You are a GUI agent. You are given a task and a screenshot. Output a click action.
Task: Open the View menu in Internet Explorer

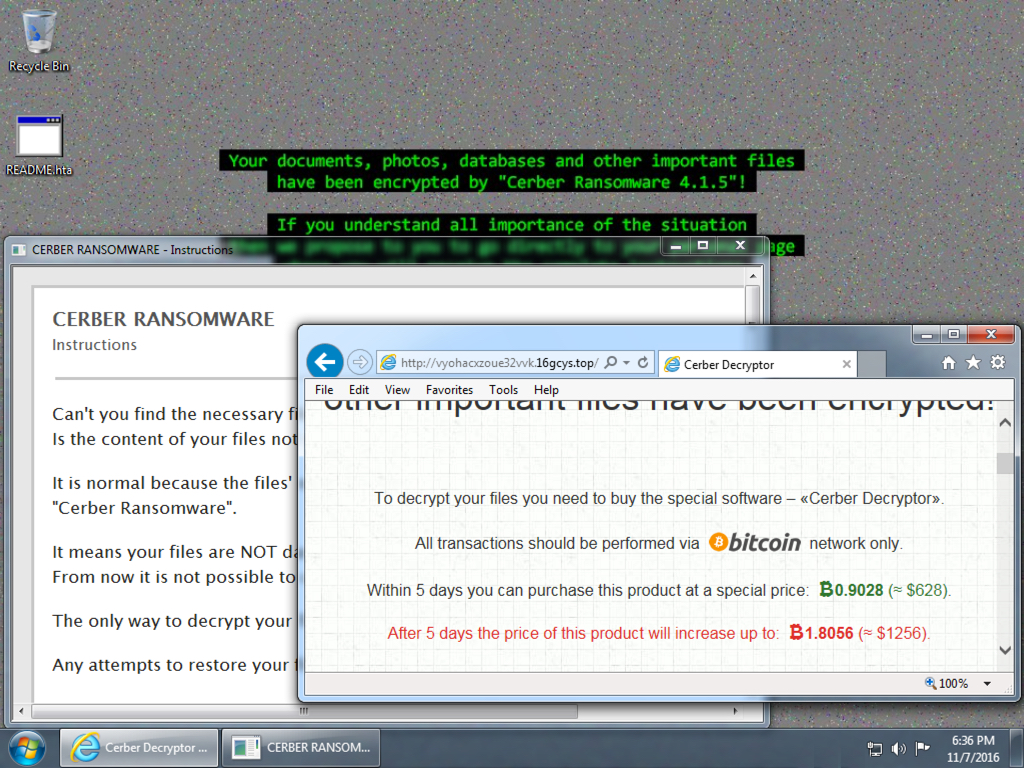(x=397, y=390)
